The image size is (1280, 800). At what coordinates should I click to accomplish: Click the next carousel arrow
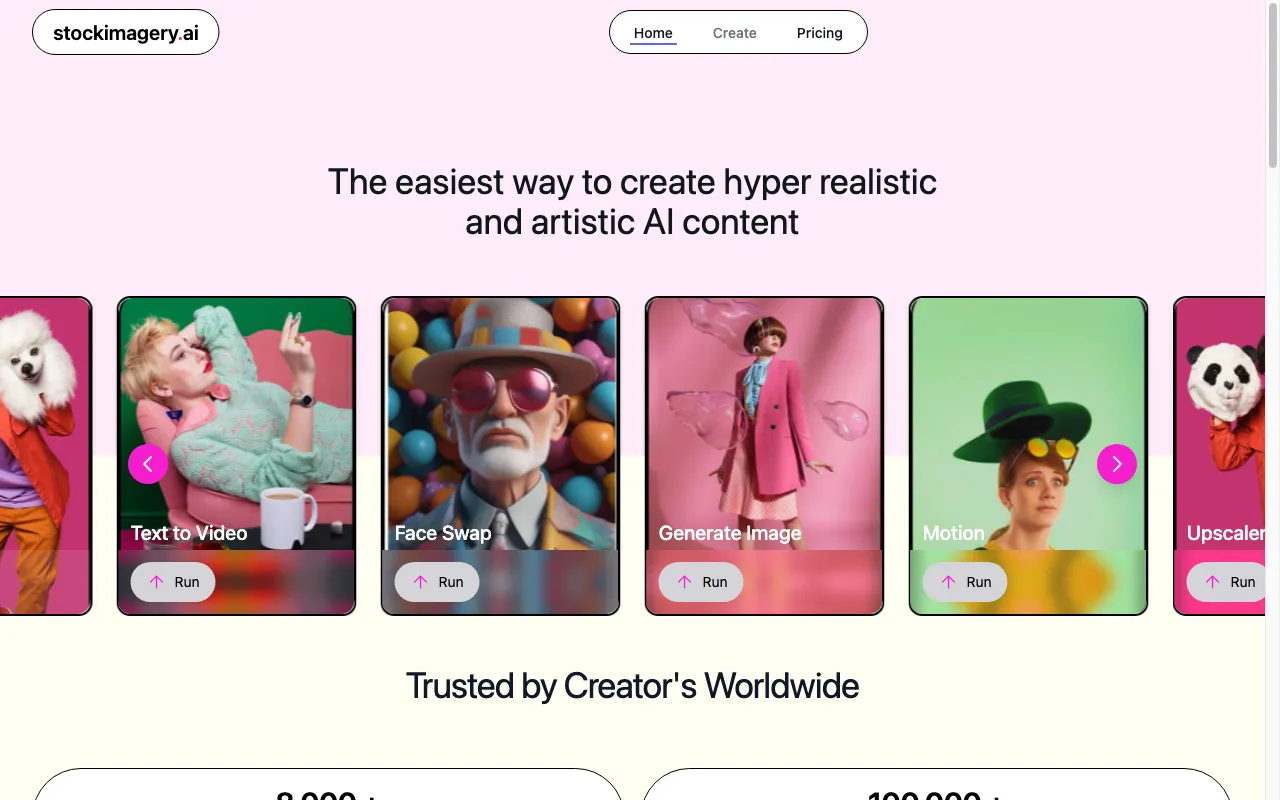tap(1117, 464)
